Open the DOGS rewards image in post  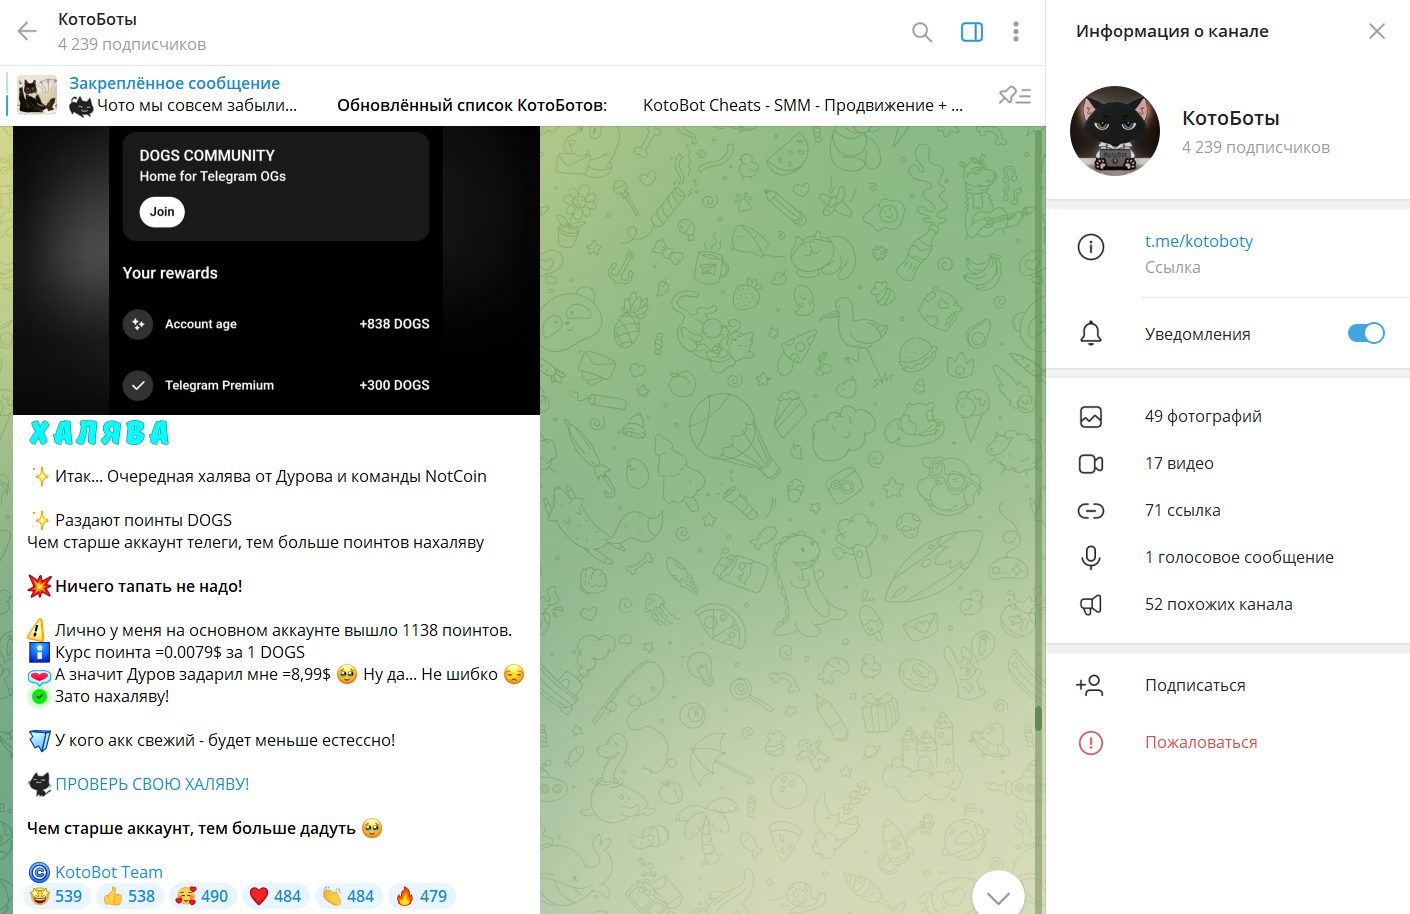click(x=276, y=270)
